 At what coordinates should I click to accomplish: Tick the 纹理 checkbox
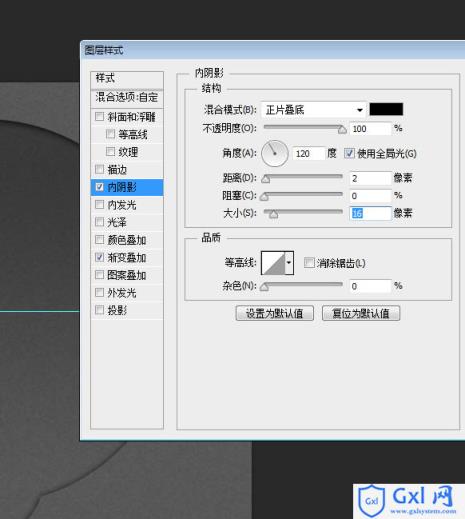pyautogui.click(x=110, y=152)
